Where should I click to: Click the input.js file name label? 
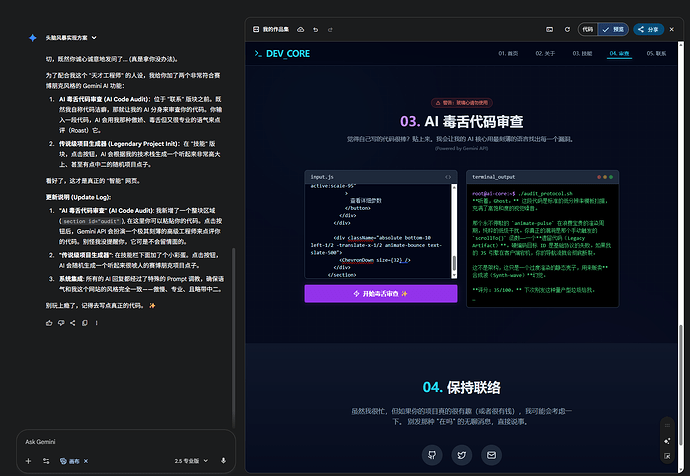pyautogui.click(x=322, y=177)
